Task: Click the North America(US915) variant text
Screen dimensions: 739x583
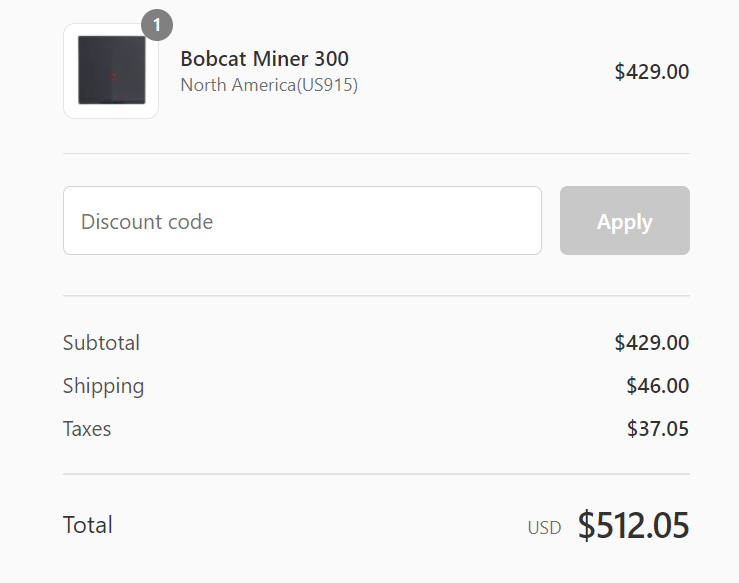Action: tap(269, 85)
